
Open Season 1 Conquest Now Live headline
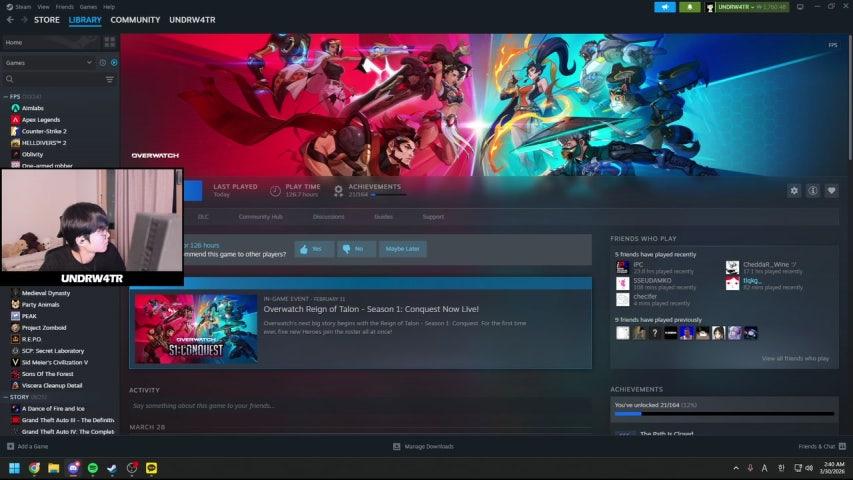coord(371,309)
